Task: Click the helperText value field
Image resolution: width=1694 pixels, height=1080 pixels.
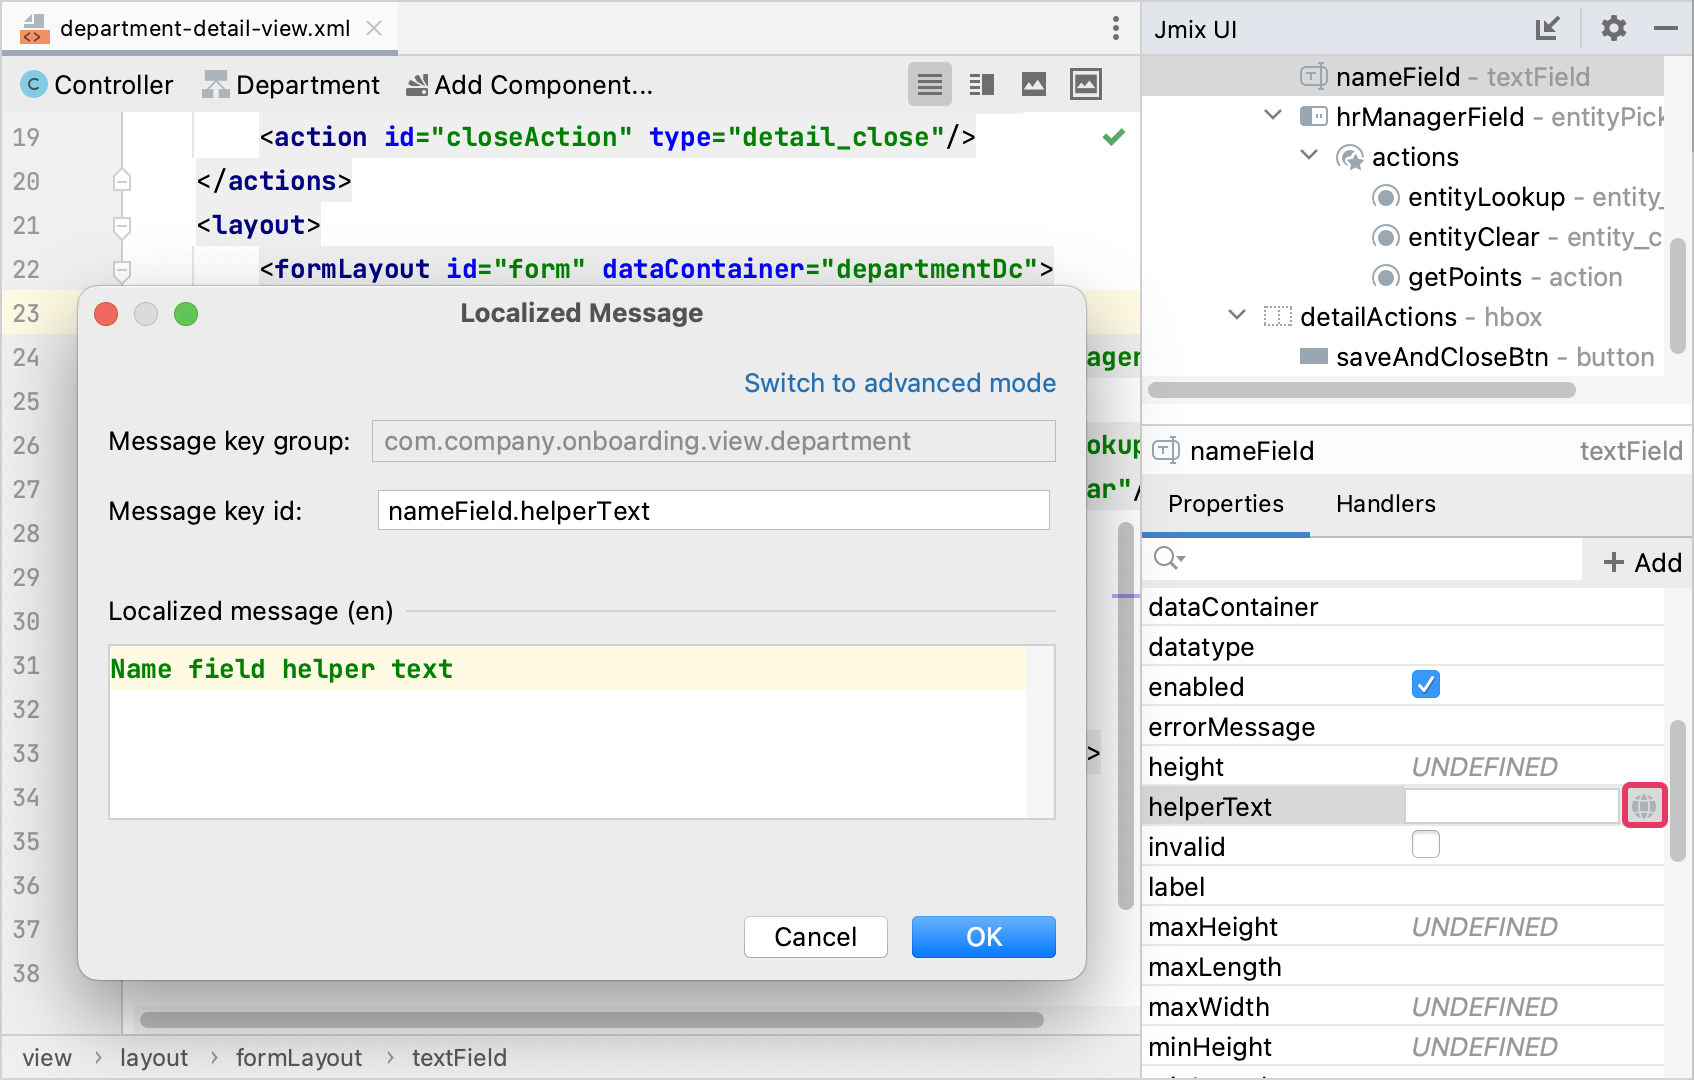Action: (x=1512, y=806)
